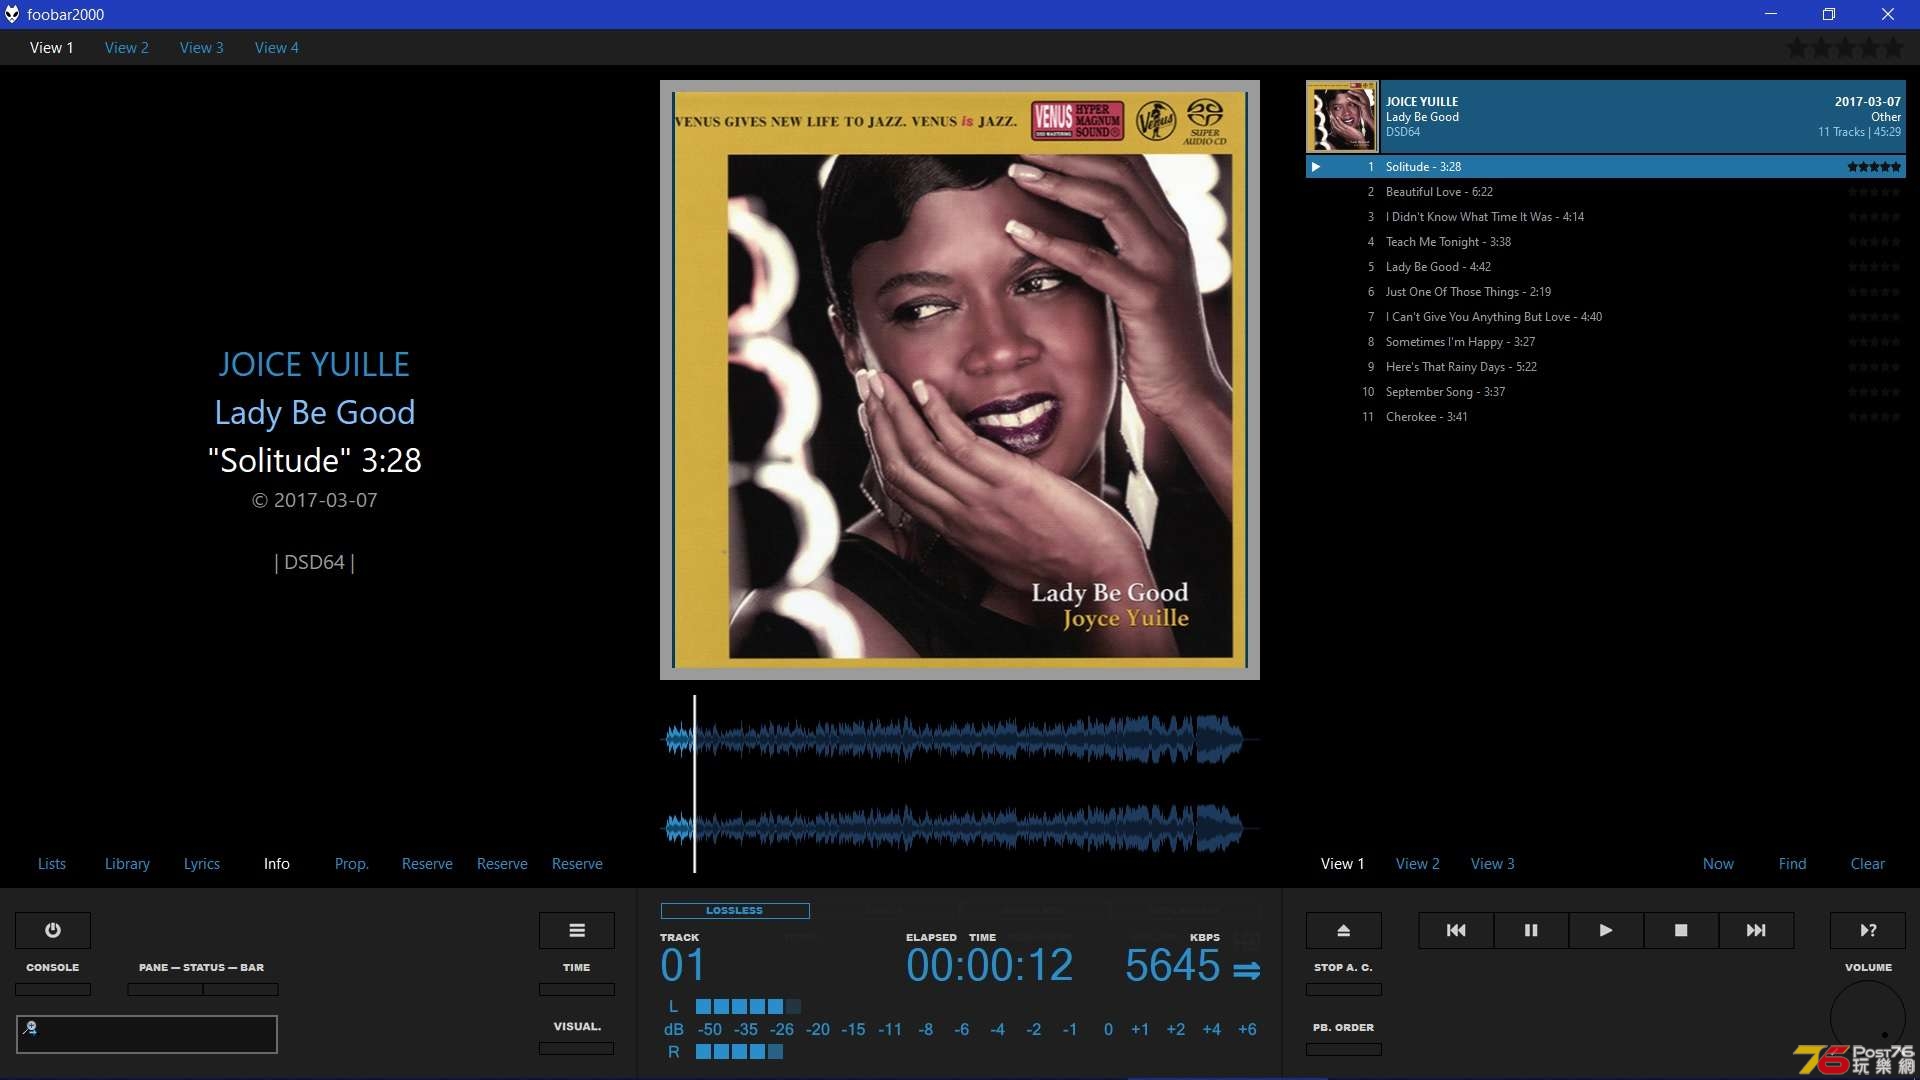The width and height of the screenshot is (1920, 1080).
Task: Set rating using the top-right star row
Action: (x=1845, y=47)
